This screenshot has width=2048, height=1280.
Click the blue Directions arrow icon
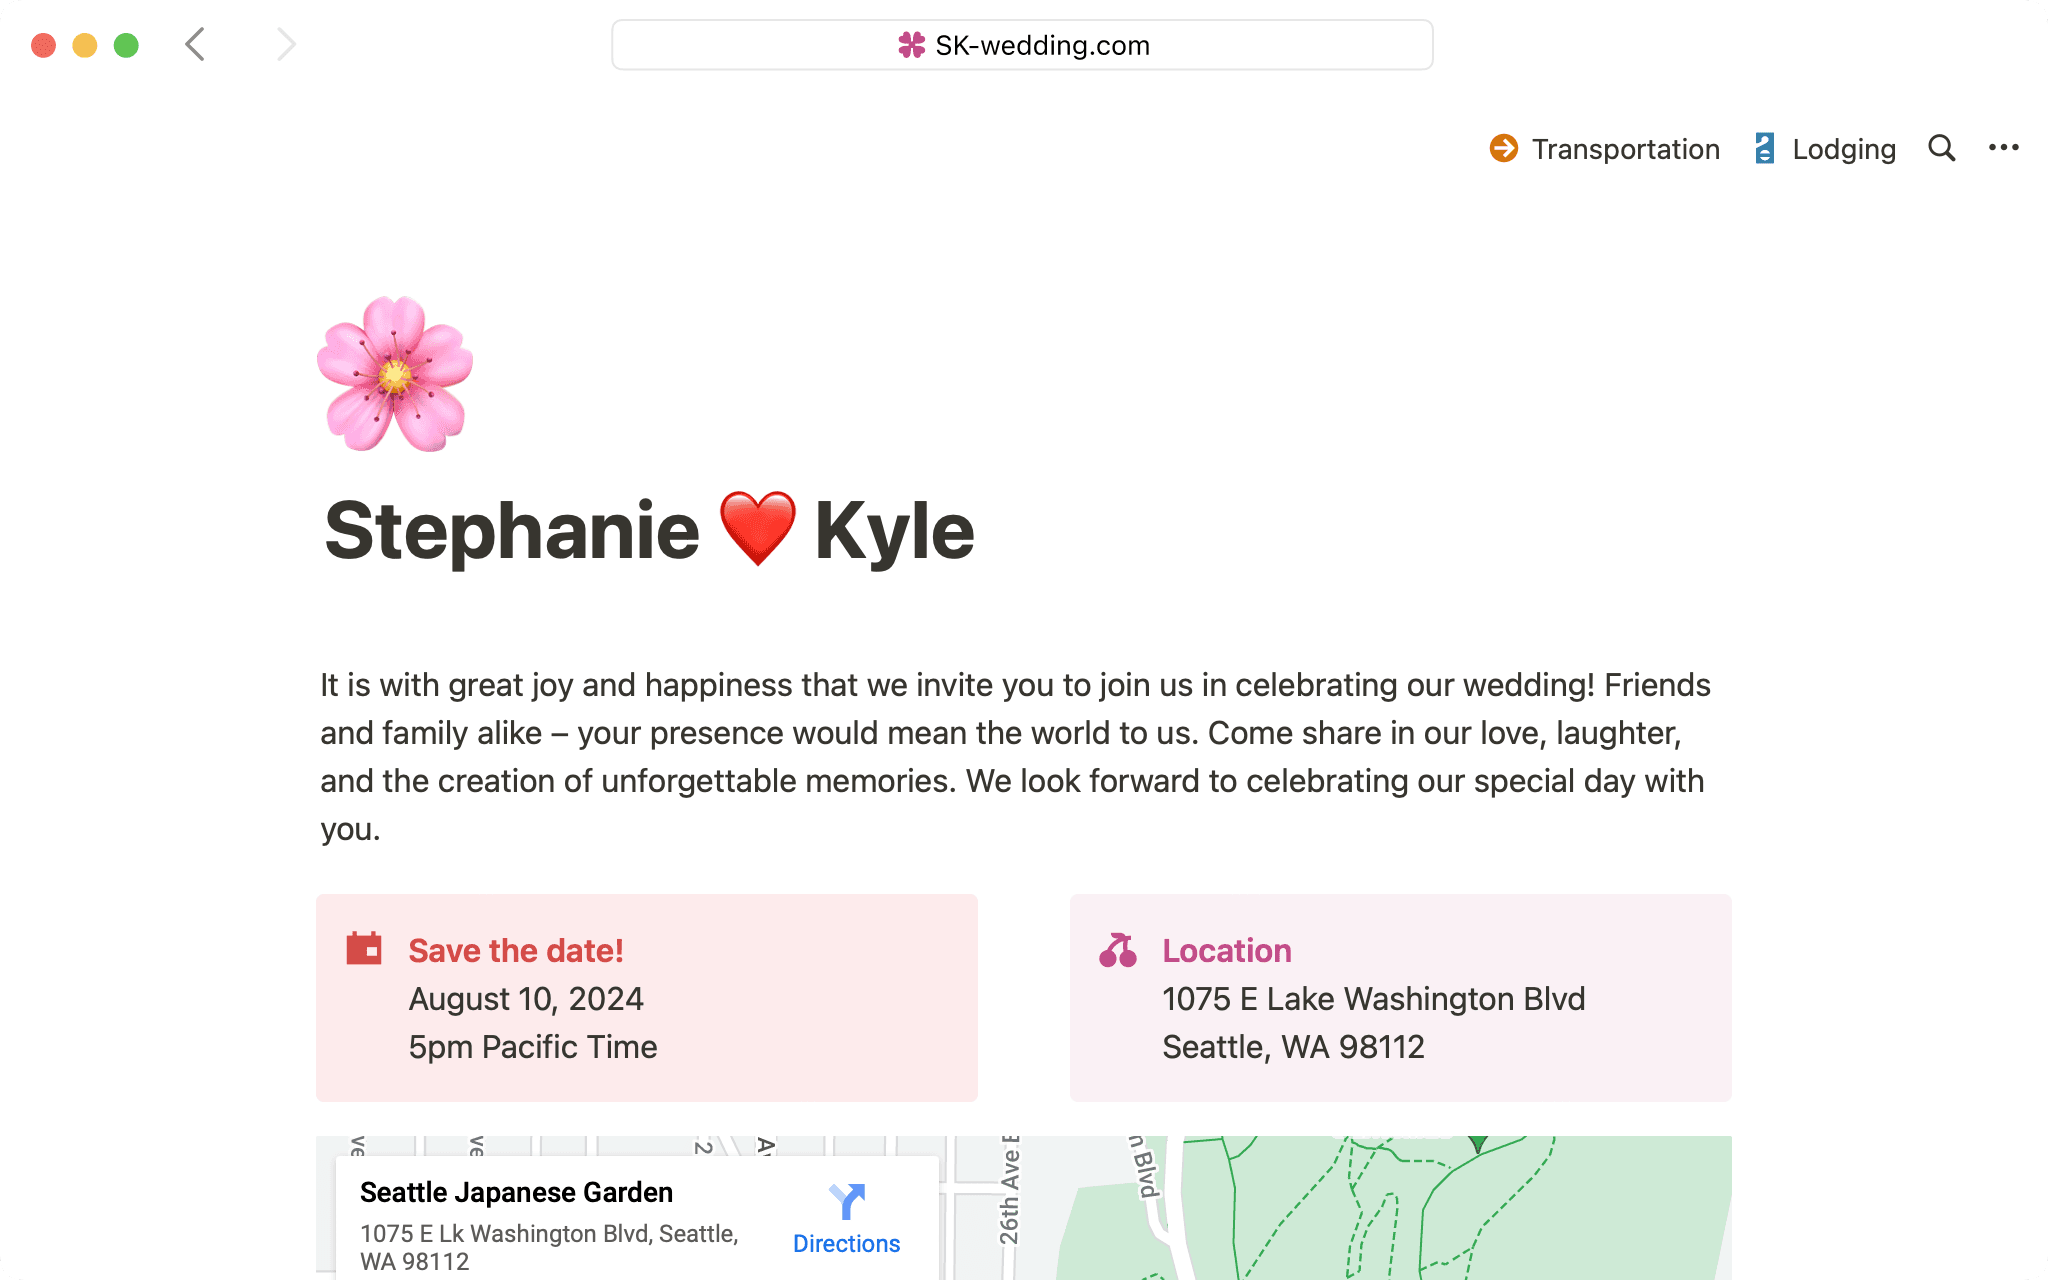tap(846, 1201)
